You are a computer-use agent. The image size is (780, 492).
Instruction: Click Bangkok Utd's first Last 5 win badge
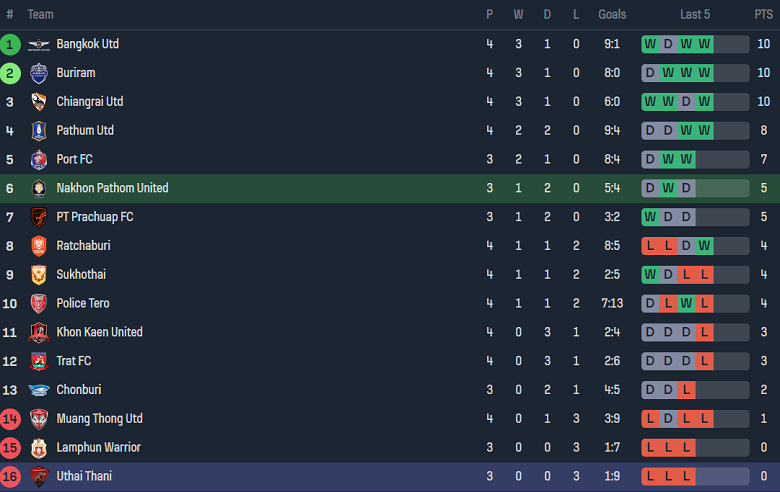(x=650, y=44)
